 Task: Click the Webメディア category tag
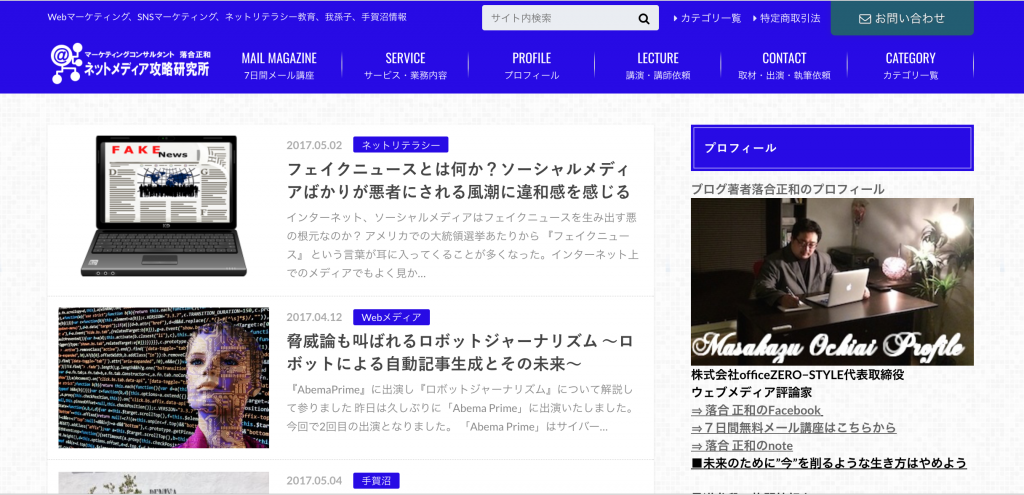pyautogui.click(x=391, y=317)
